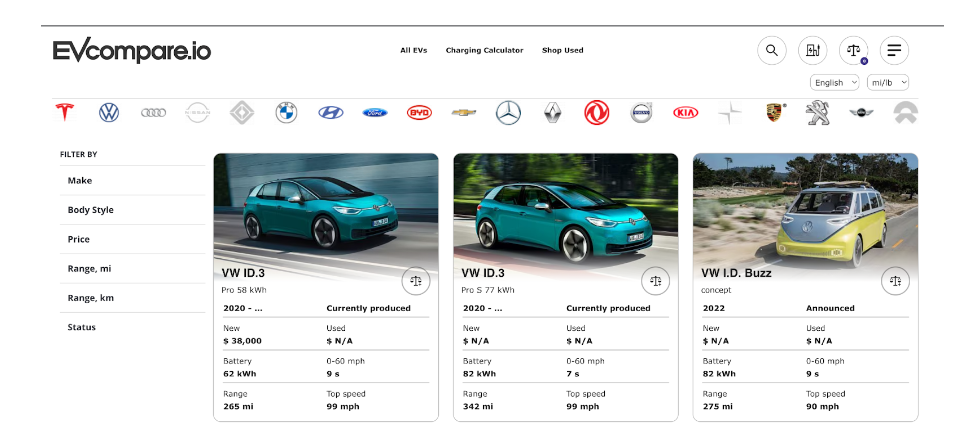Screen dimensions: 978x445
Task: Select the Kia brand logo
Action: [685, 113]
